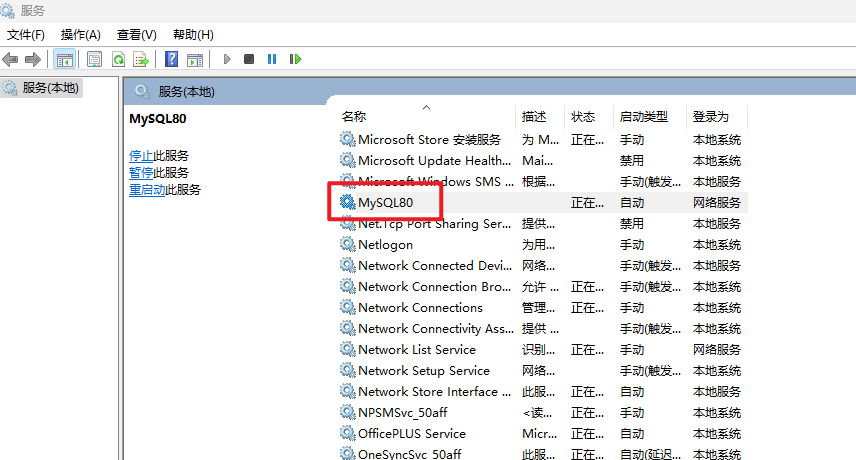The height and width of the screenshot is (460, 856).
Task: Sort by the 启动类型 column header
Action: click(644, 117)
